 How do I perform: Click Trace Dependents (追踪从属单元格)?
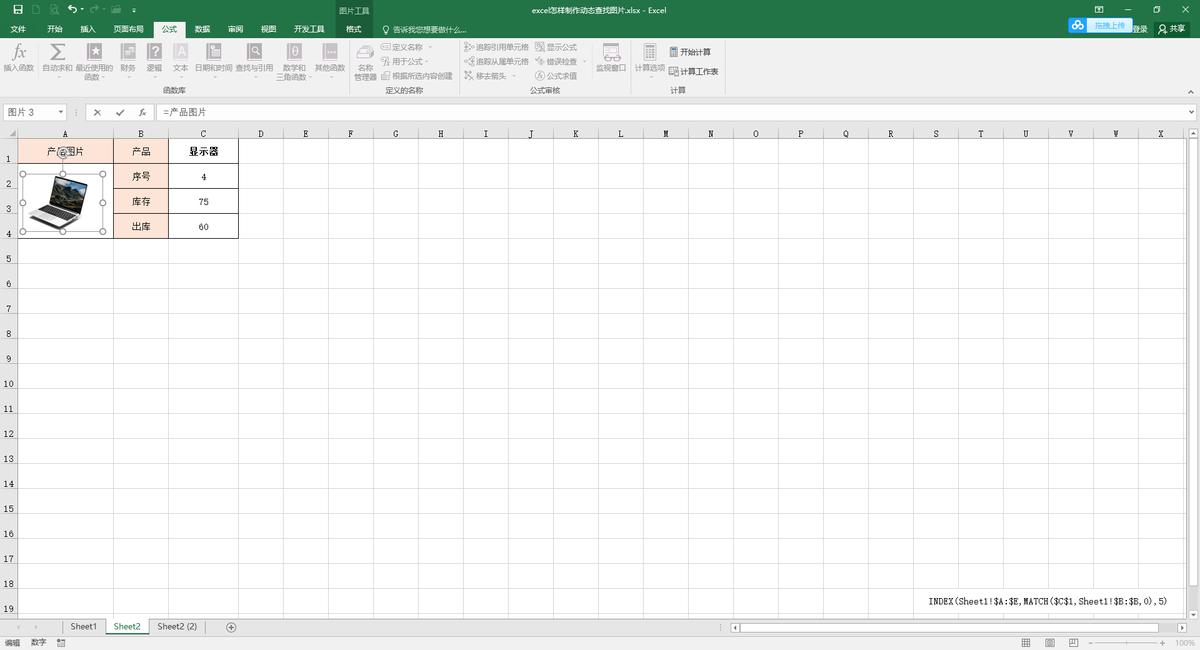point(496,61)
